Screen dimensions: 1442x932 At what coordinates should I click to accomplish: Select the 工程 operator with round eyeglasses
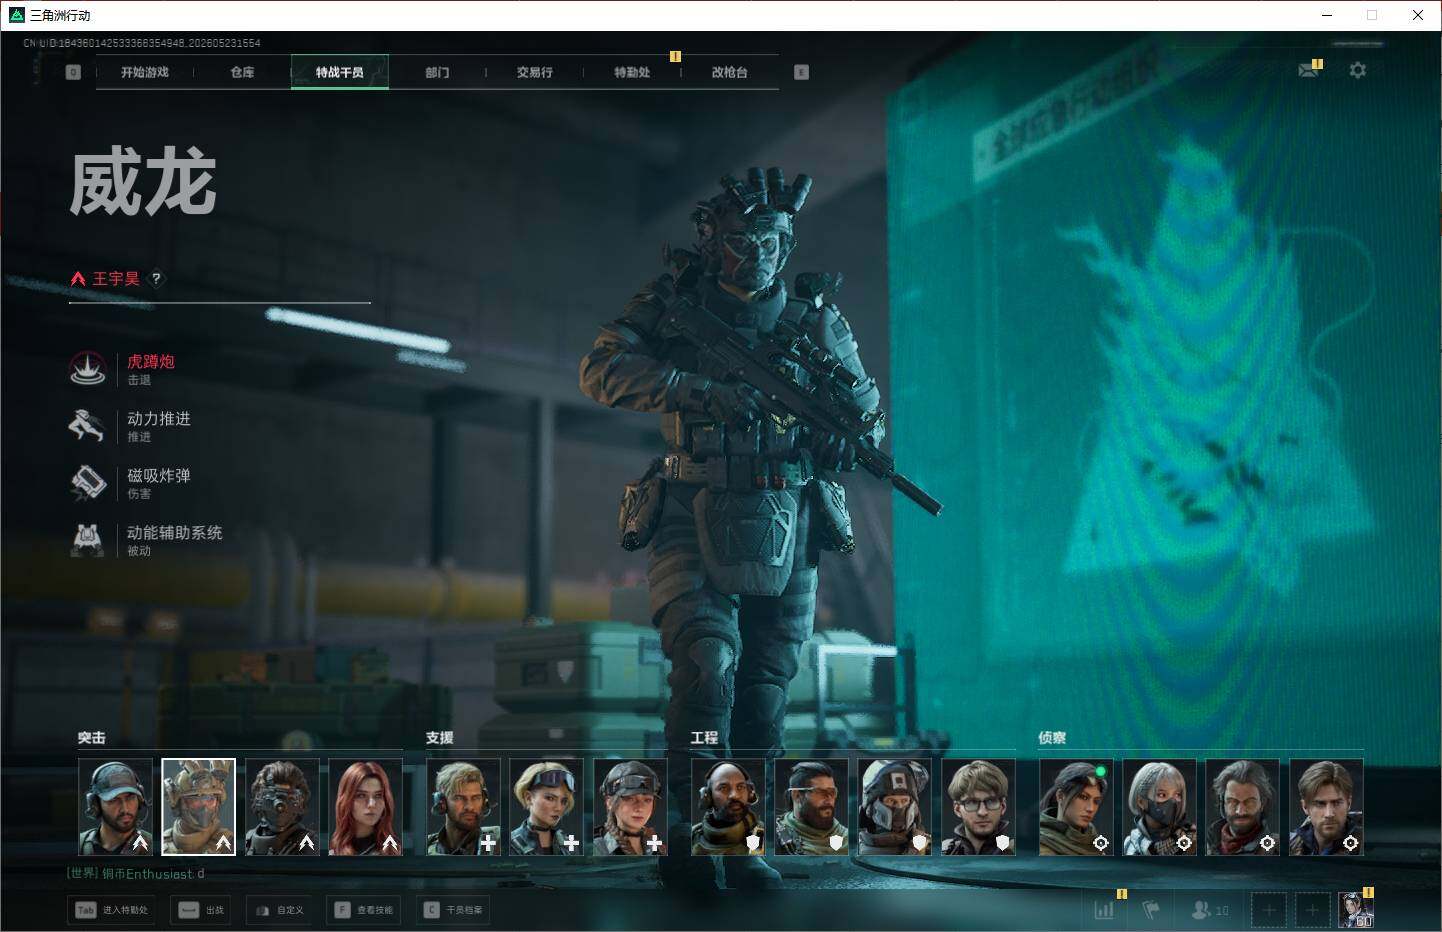pos(978,807)
